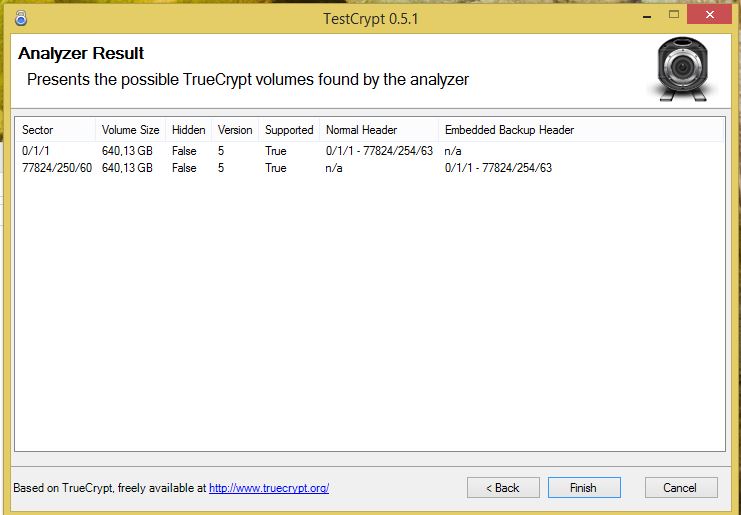Image resolution: width=741 pixels, height=515 pixels.
Task: Click the TestCrypt lock icon in title bar
Action: pos(21,18)
